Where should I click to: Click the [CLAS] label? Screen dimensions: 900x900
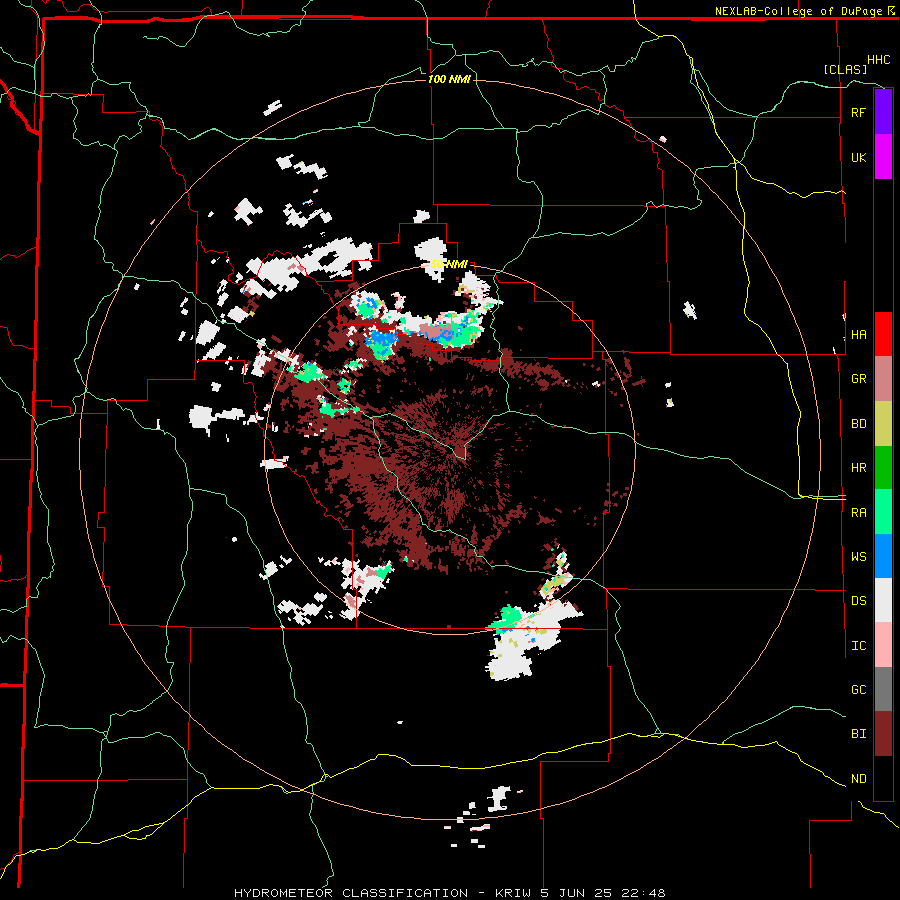point(845,69)
